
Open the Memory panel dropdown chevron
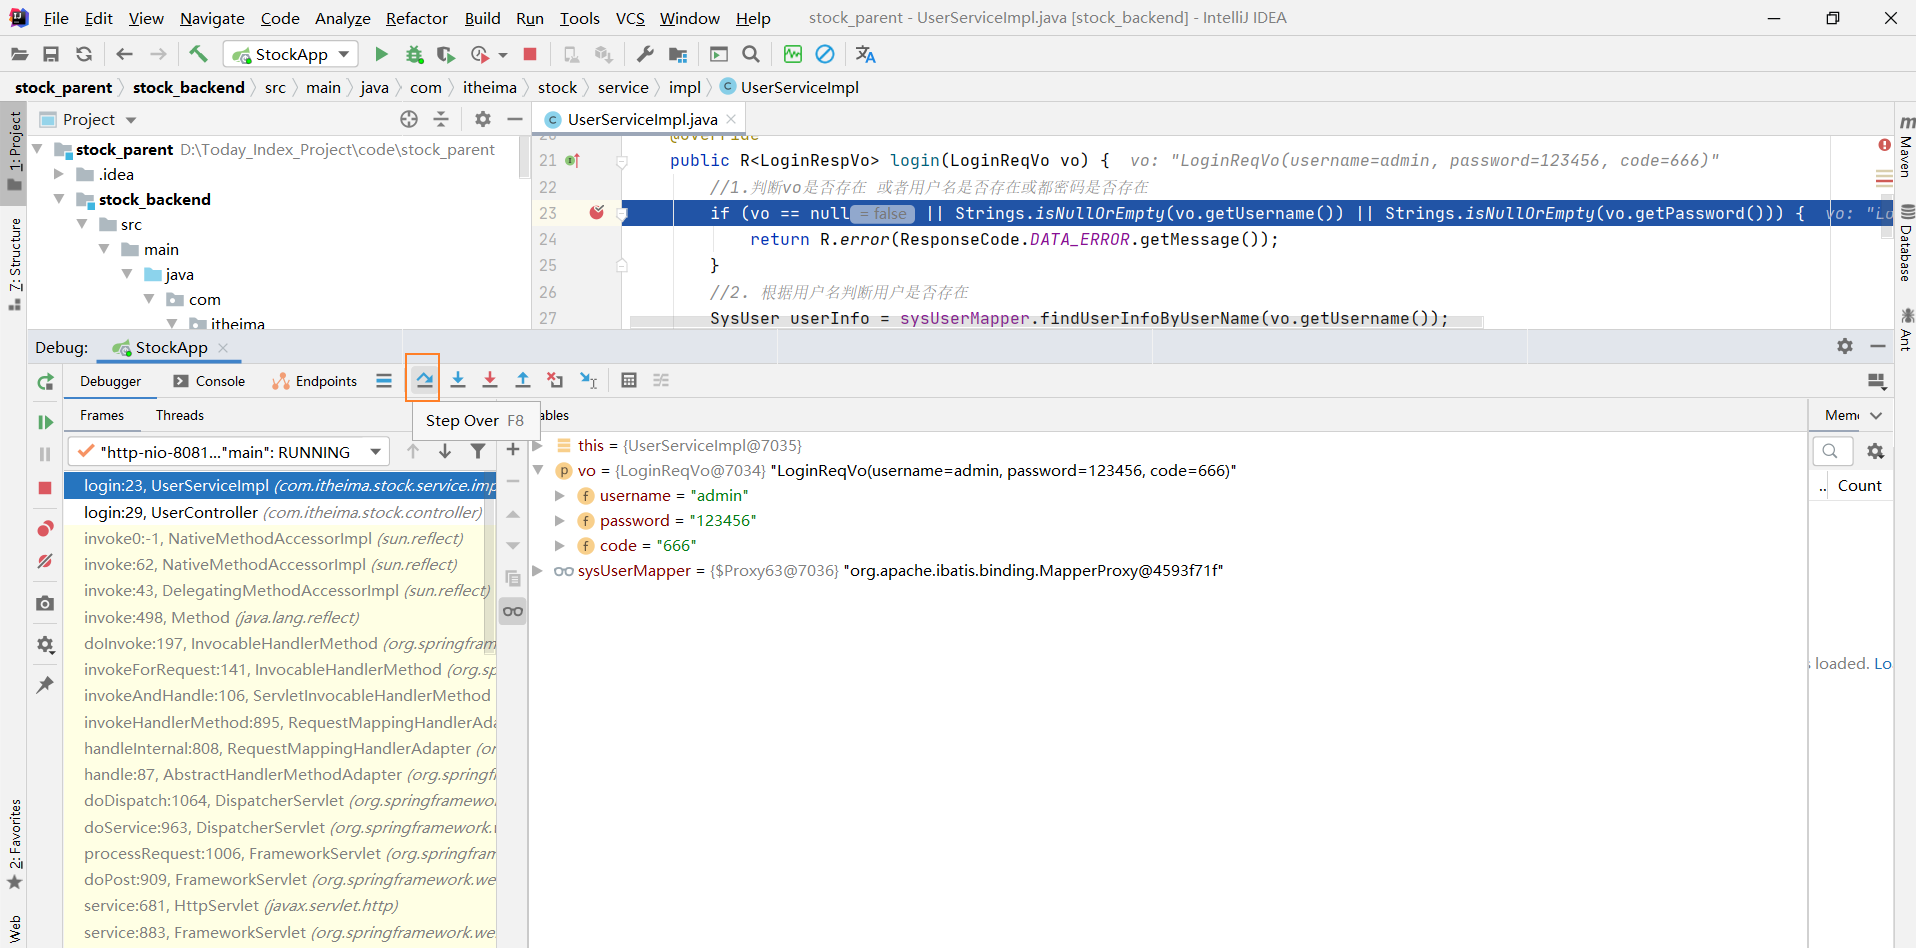[x=1876, y=415]
